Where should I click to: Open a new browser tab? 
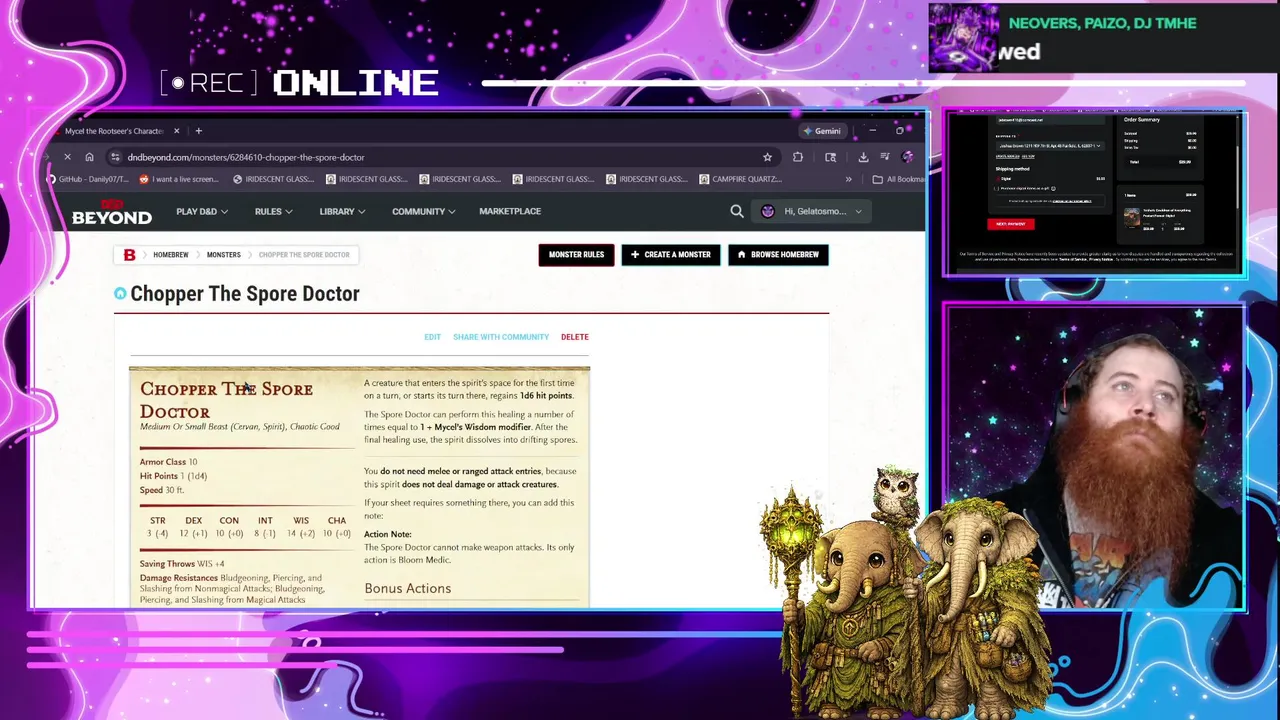coord(198,131)
